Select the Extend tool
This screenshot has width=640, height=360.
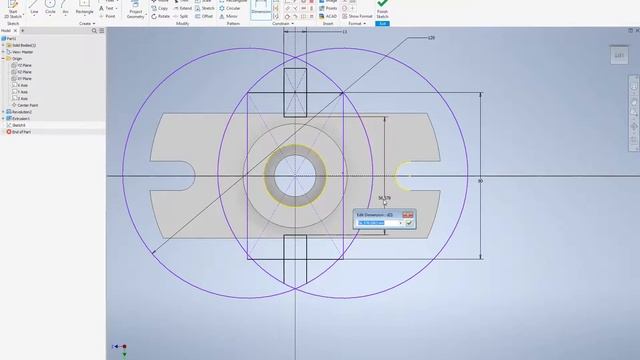(x=182, y=8)
